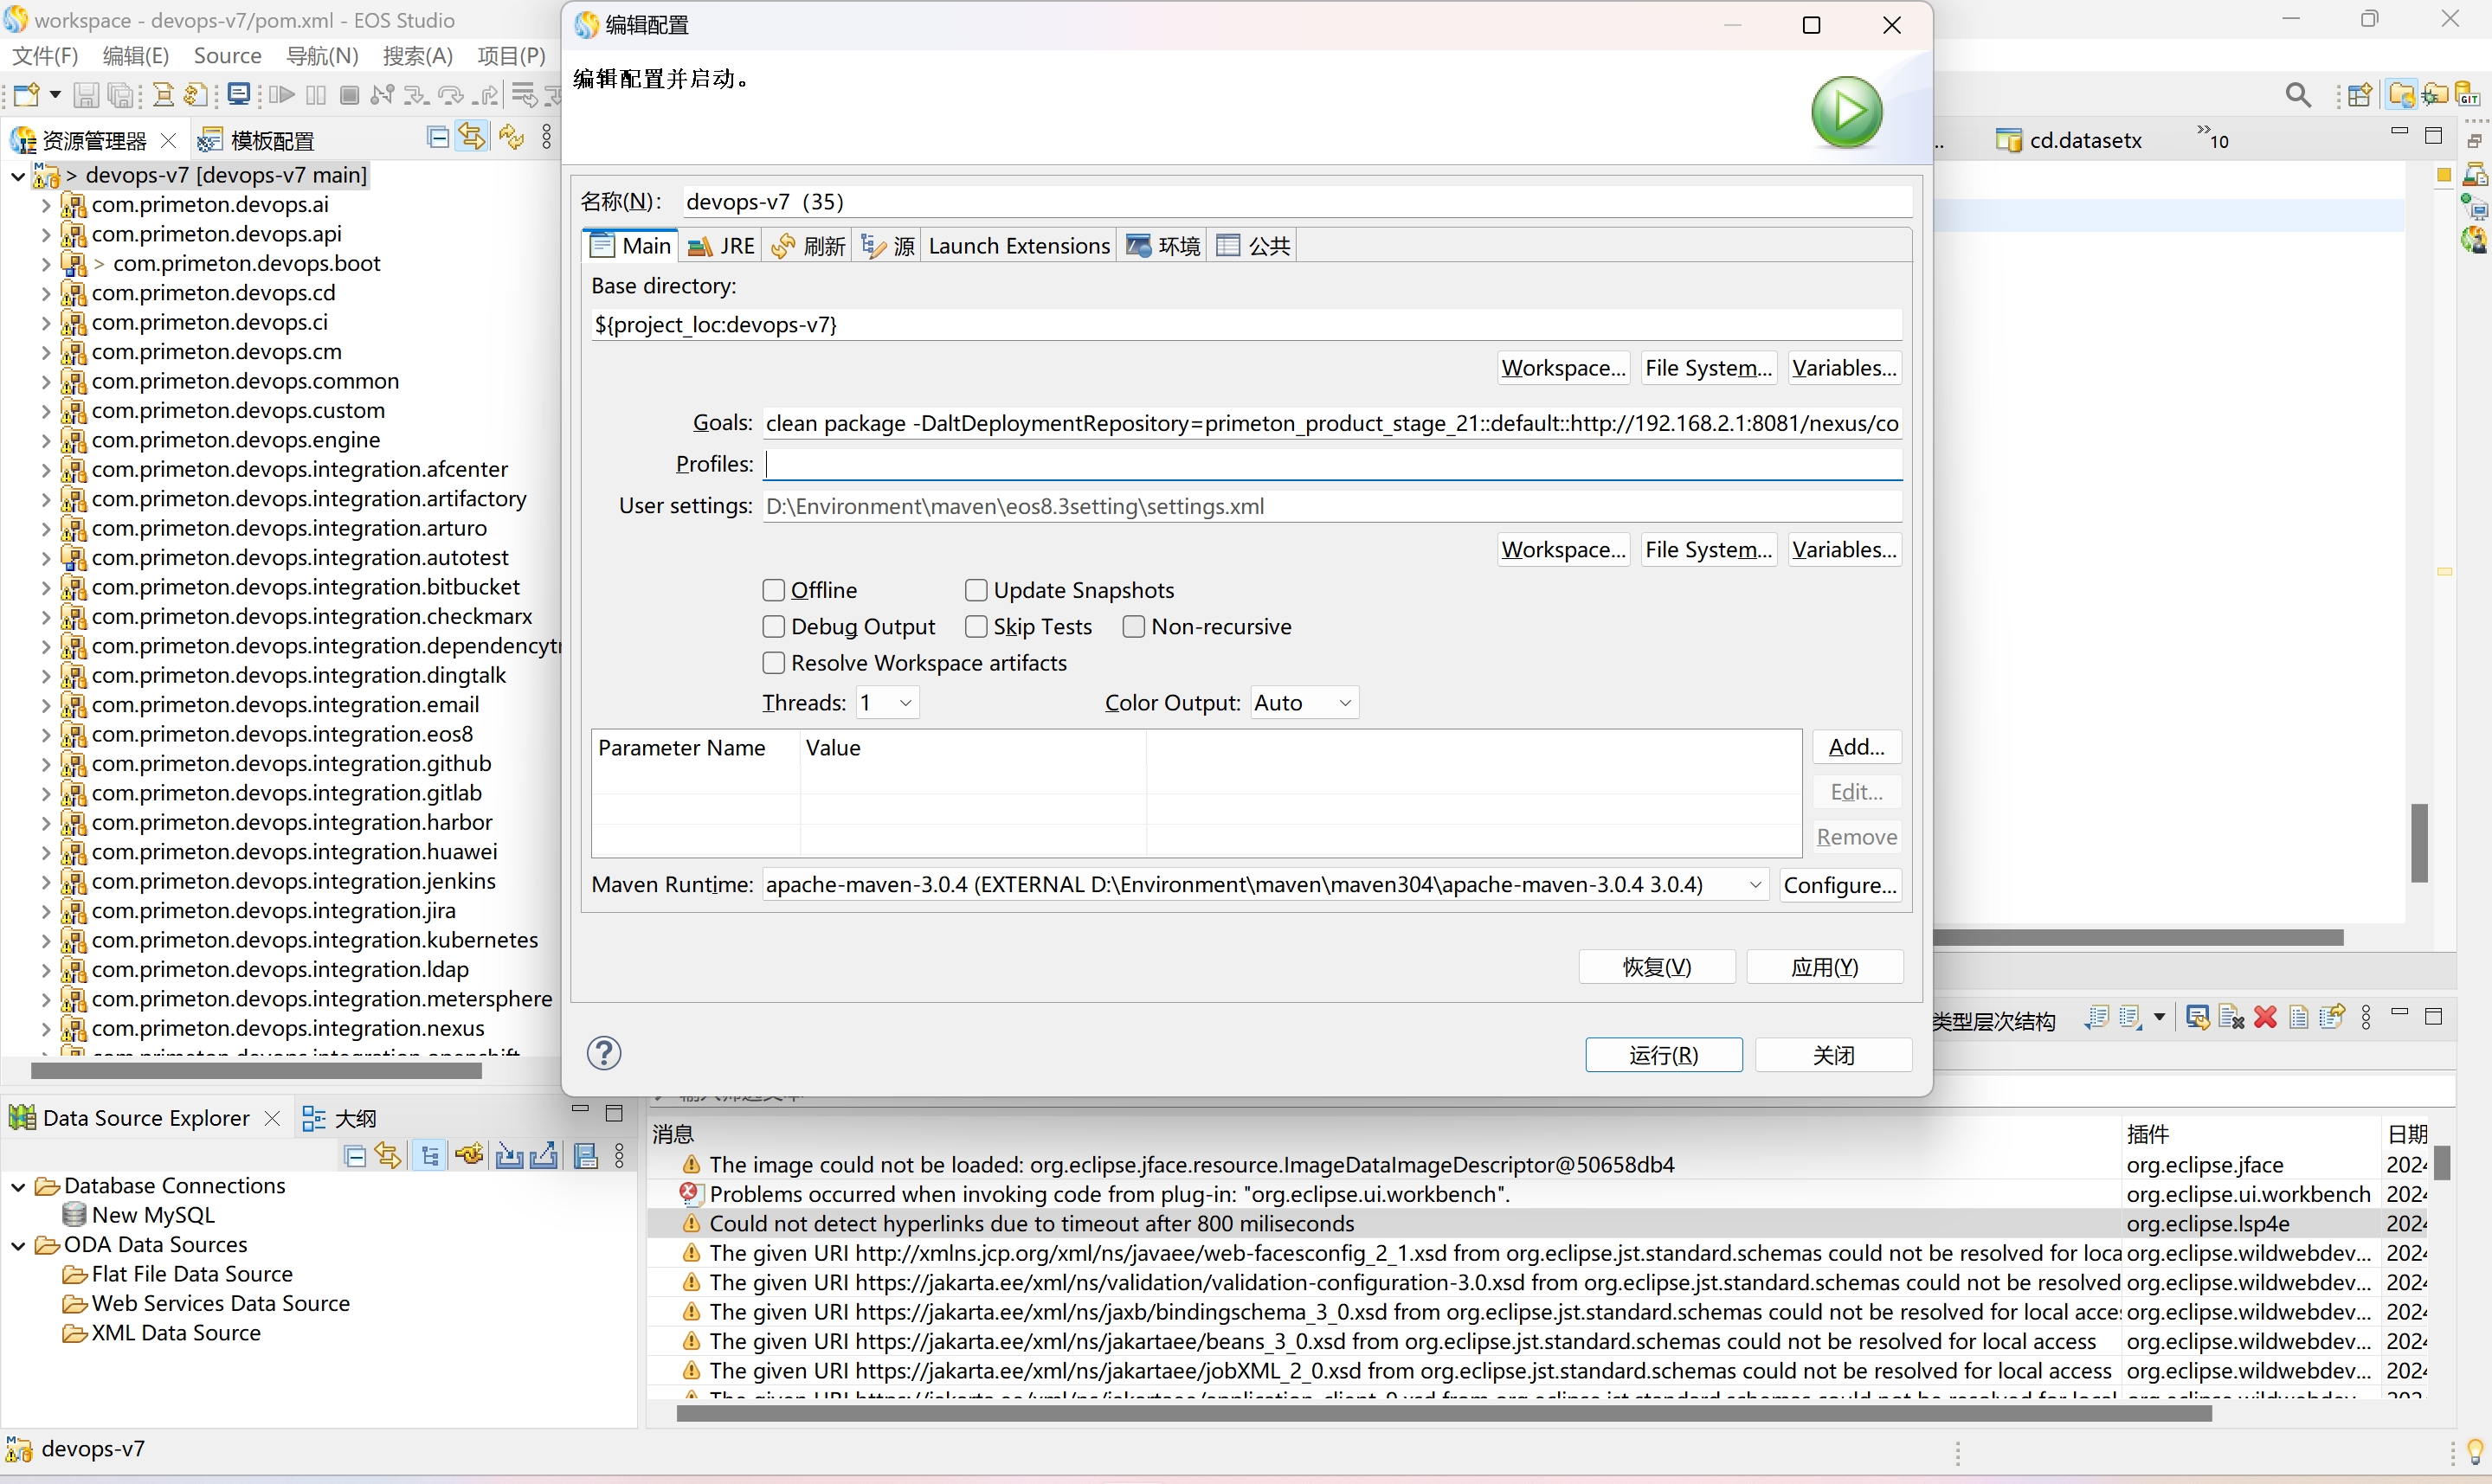This screenshot has width=2492, height=1484.
Task: Expand the com.primeton.devops.boot node
Action: [x=45, y=263]
